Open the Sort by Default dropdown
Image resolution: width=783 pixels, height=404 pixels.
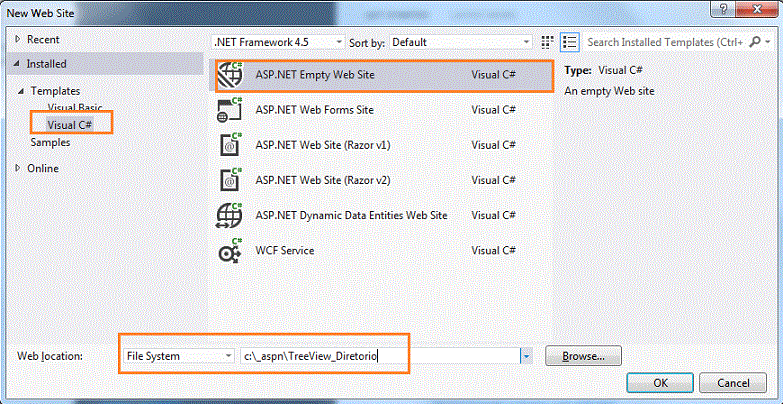click(460, 42)
